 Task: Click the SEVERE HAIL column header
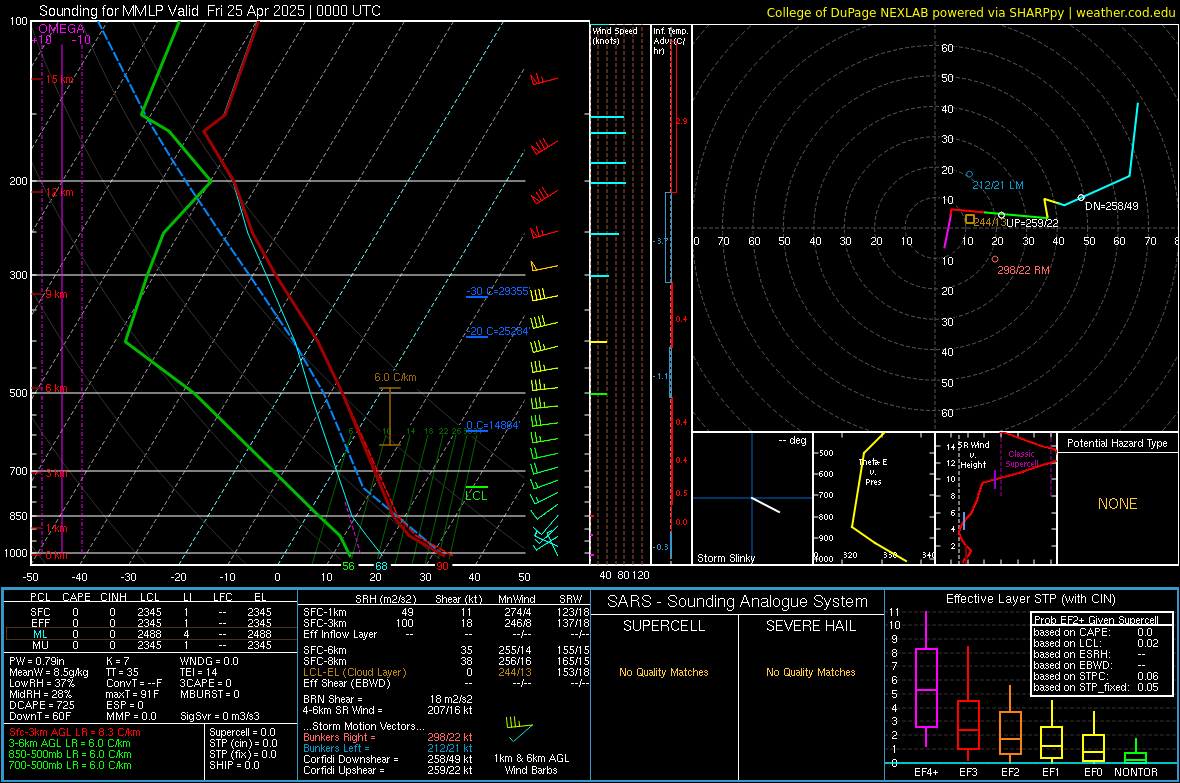coord(810,626)
